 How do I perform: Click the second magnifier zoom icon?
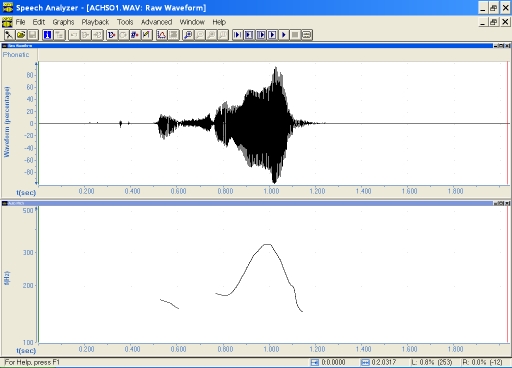coord(200,35)
